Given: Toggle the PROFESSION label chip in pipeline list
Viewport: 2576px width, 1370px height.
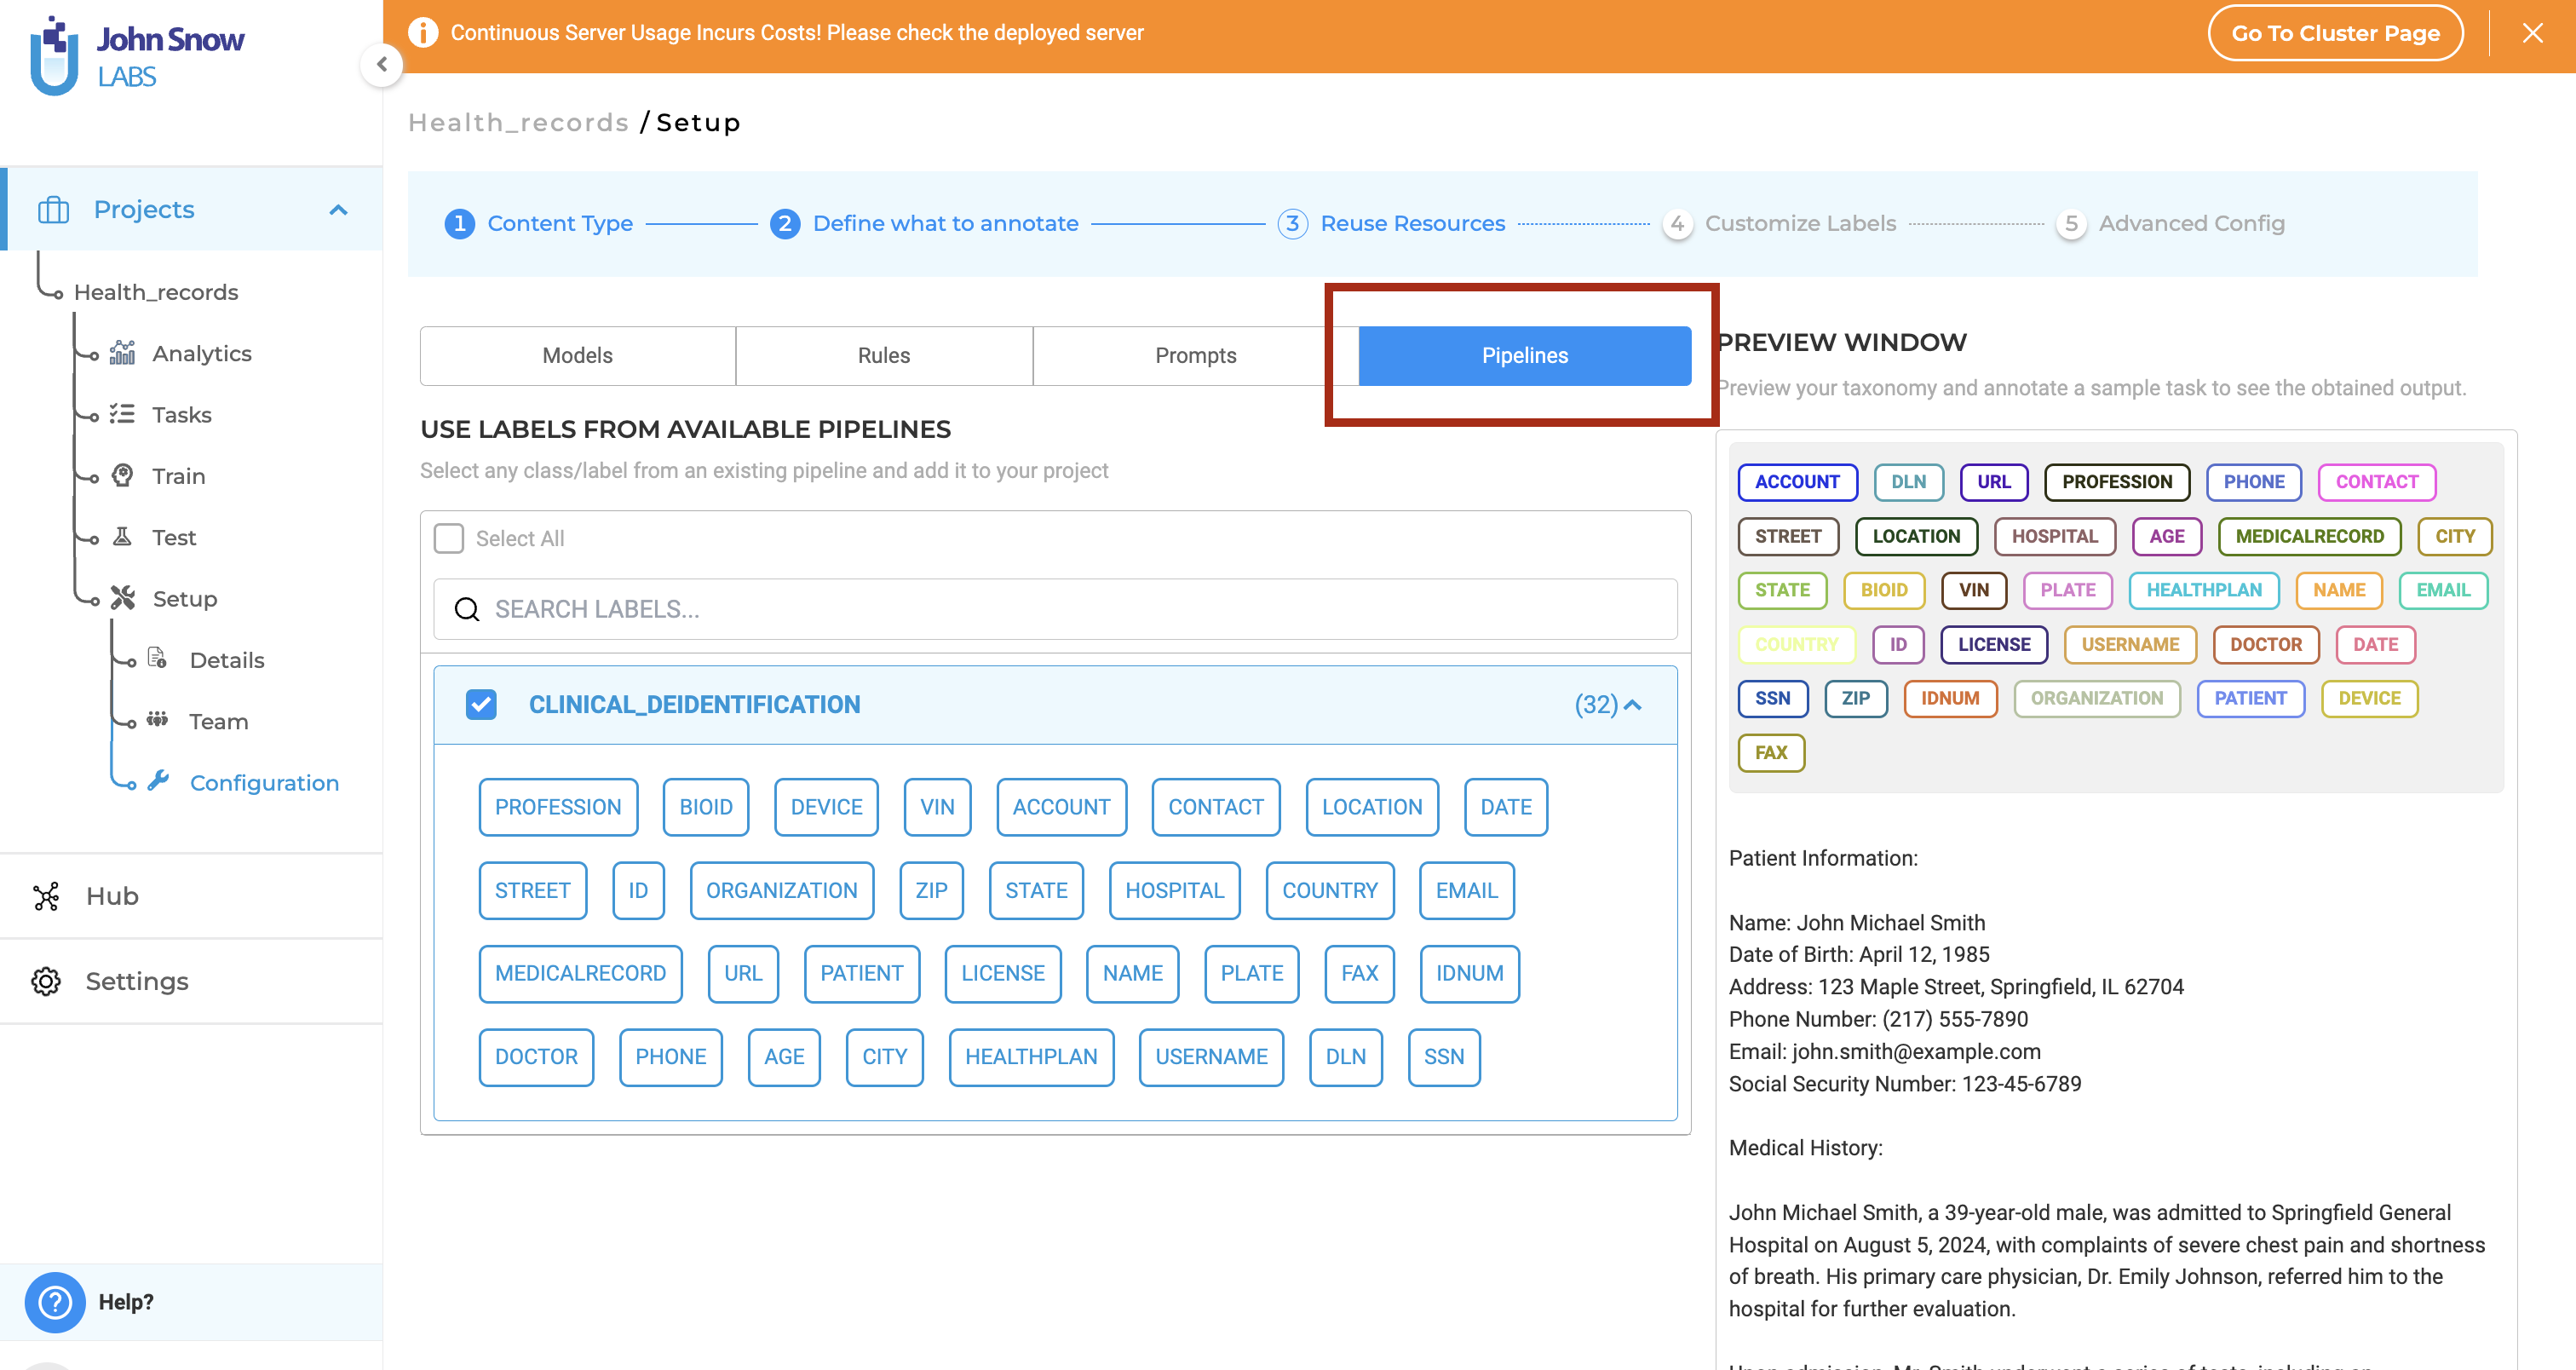Looking at the screenshot, I should (558, 807).
